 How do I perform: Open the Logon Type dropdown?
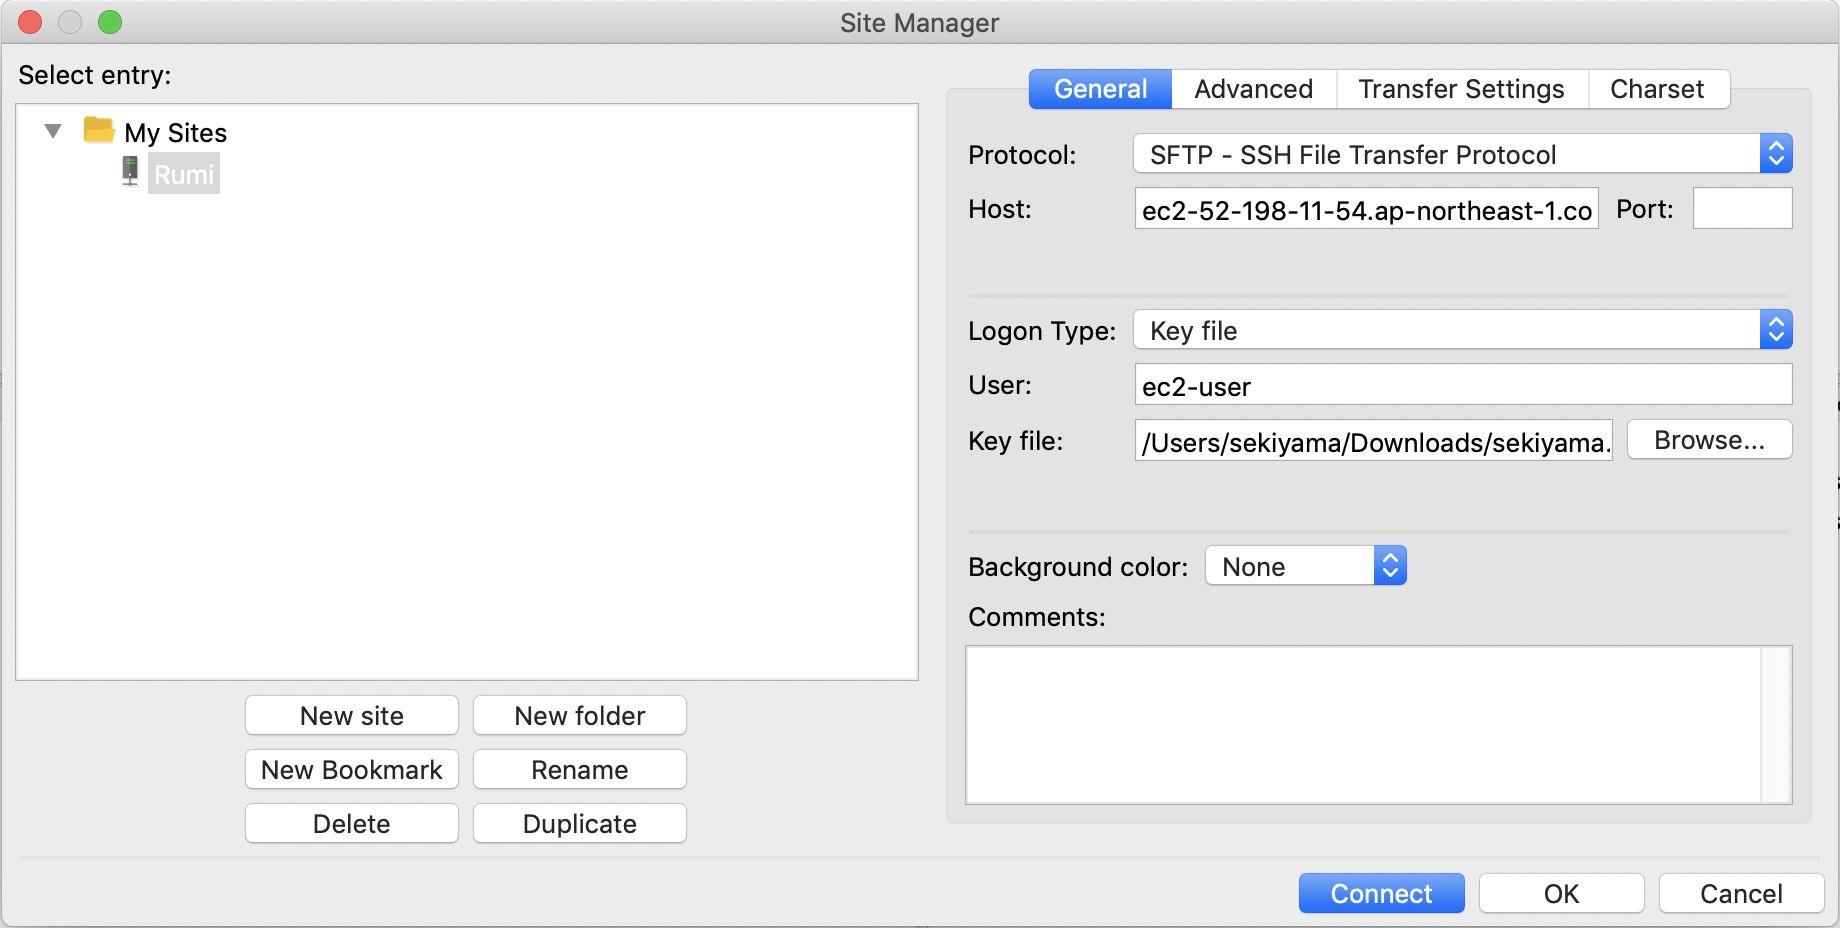tap(1462, 330)
